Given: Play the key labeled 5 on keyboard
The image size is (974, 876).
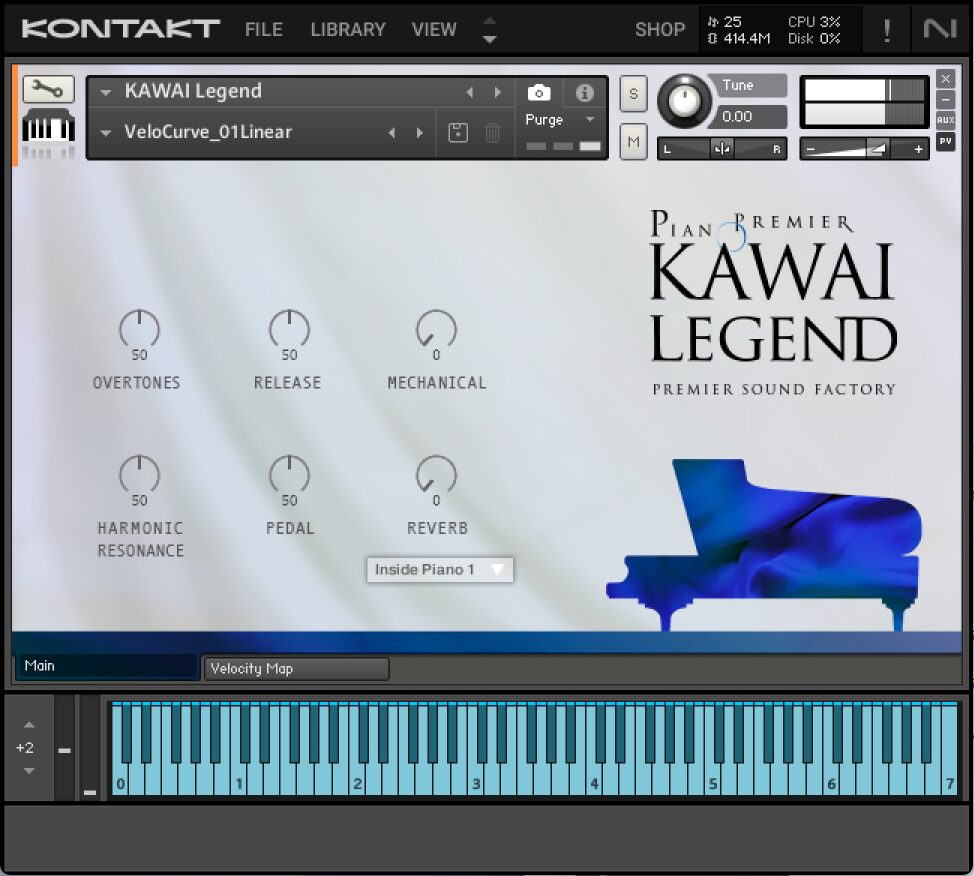Looking at the screenshot, I should [712, 783].
